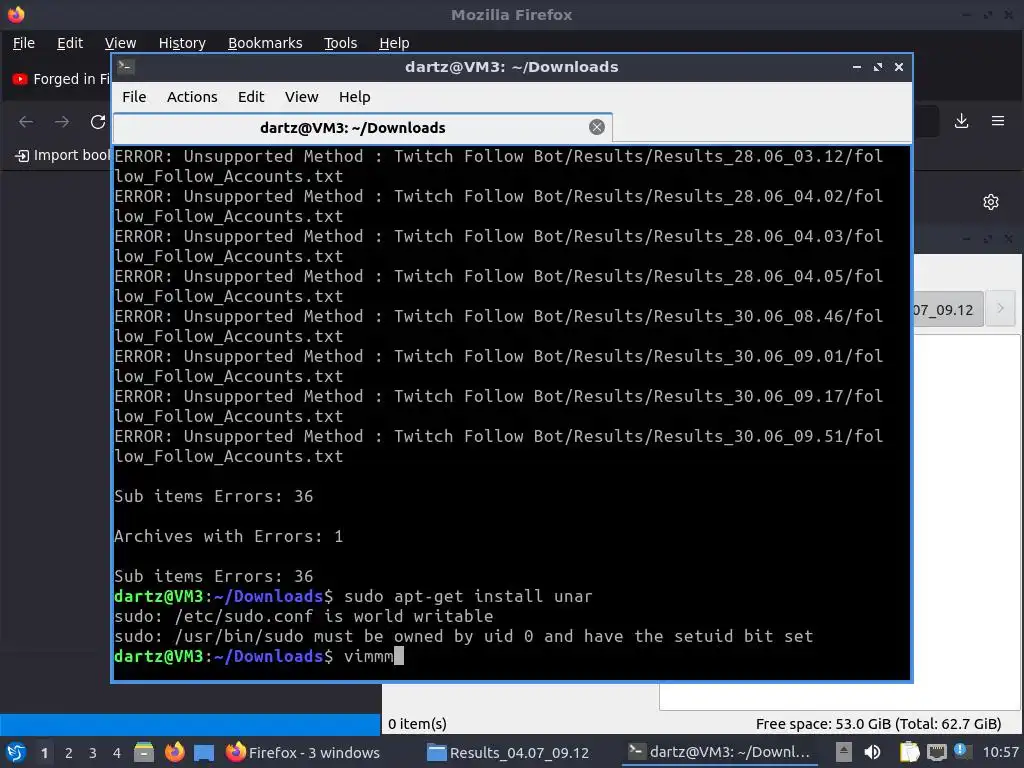Click the terminal icon in the title bar

coord(126,67)
